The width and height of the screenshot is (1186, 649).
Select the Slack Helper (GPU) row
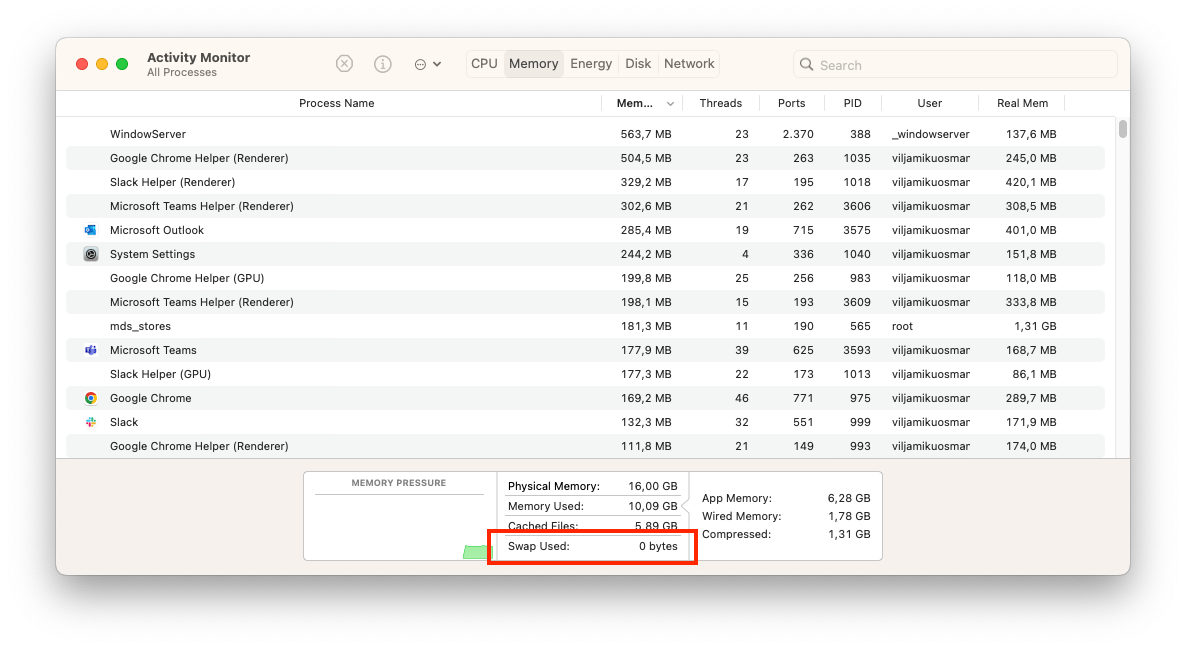coord(585,374)
